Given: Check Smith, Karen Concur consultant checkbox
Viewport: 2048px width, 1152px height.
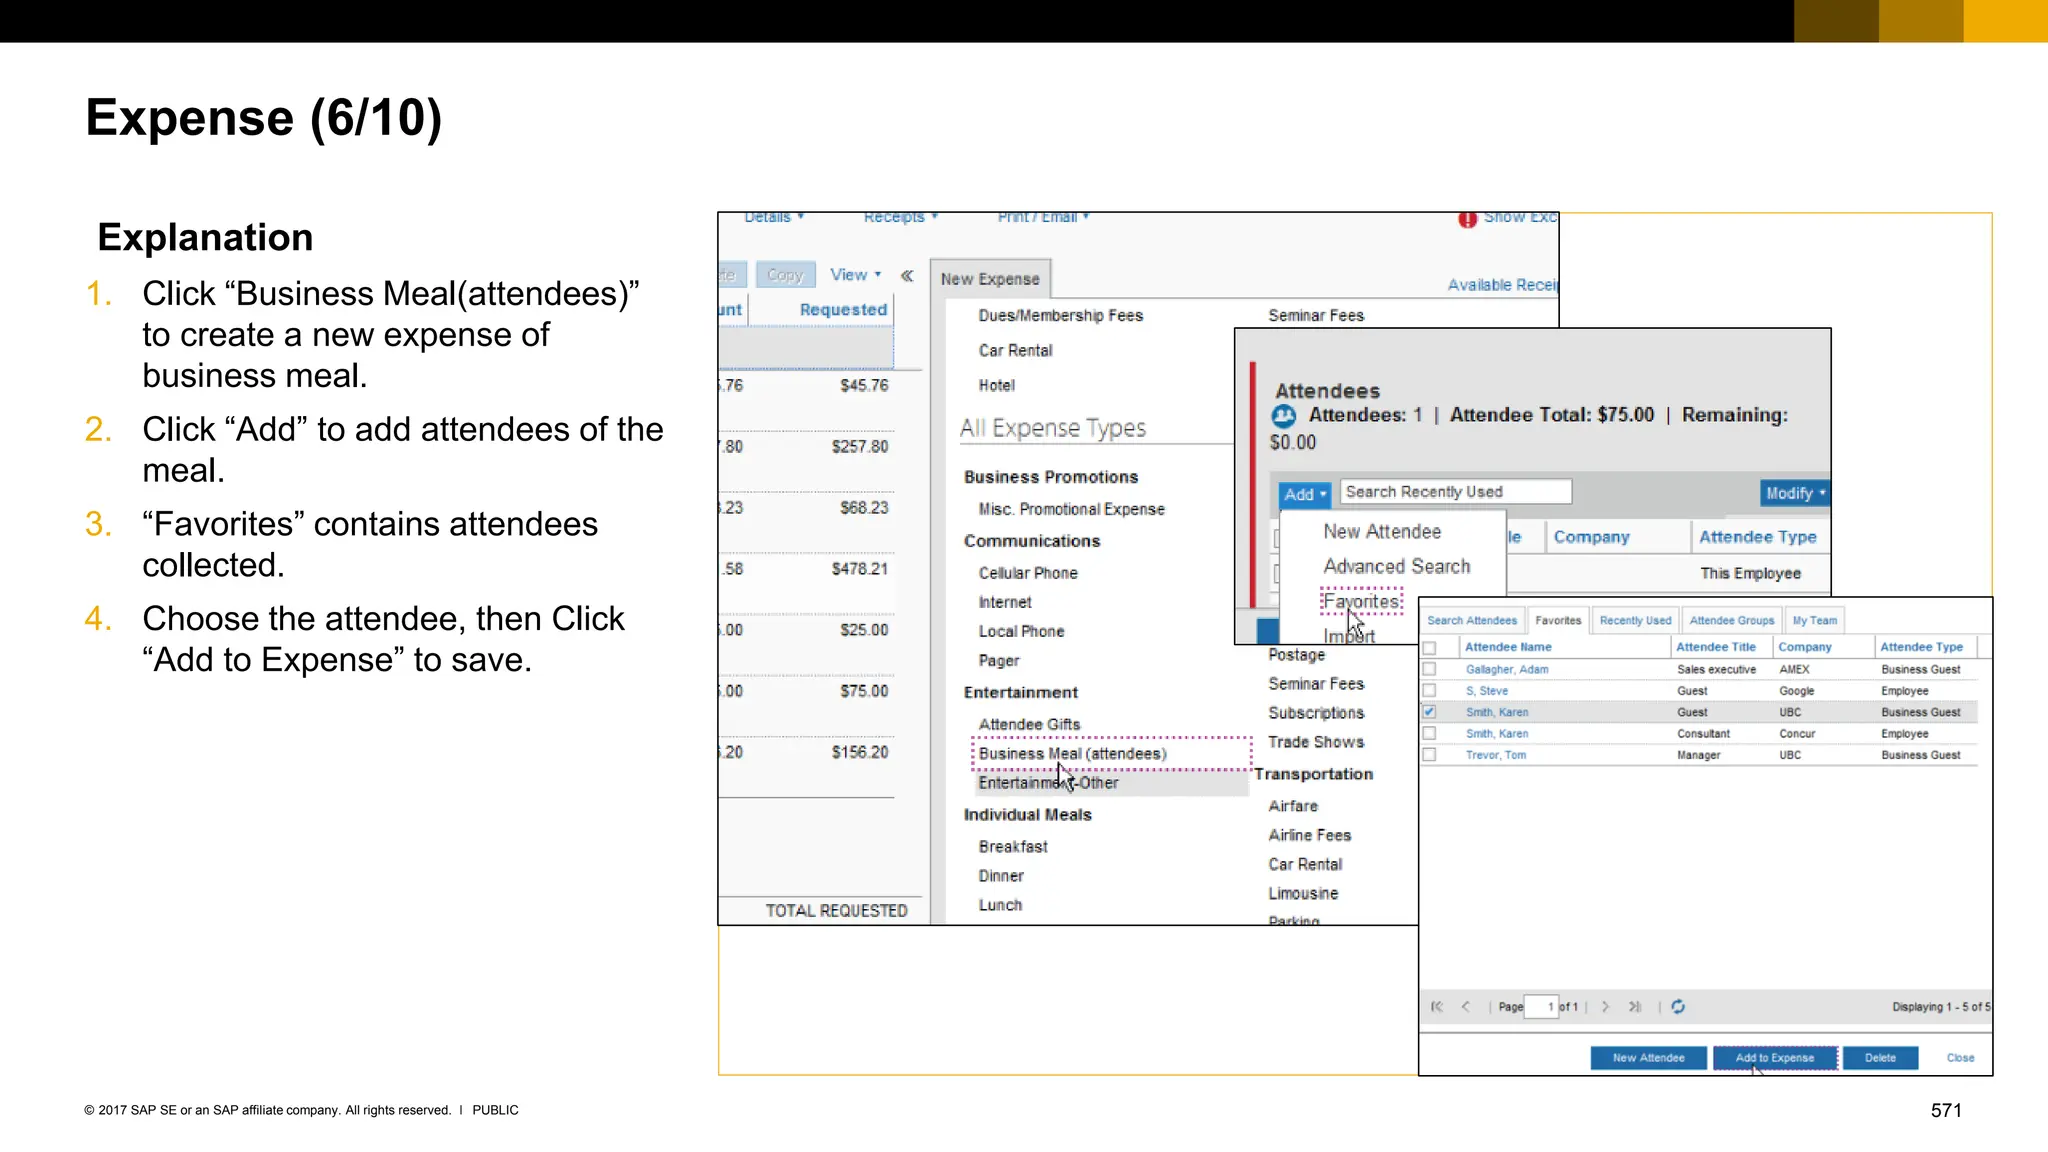Looking at the screenshot, I should click(x=1429, y=733).
